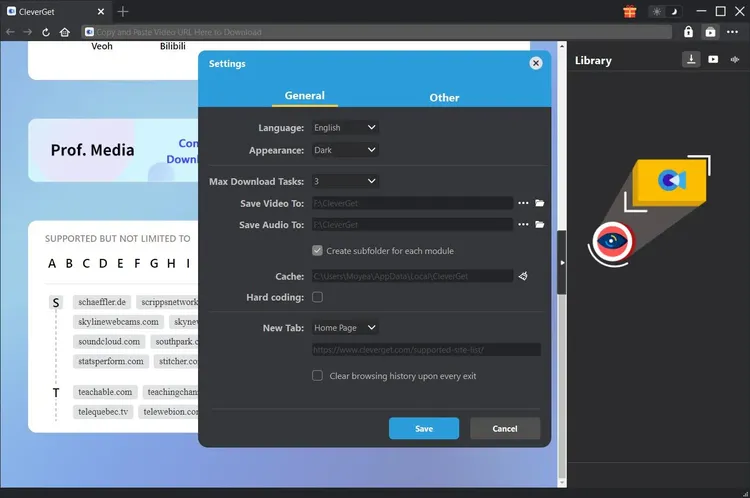Click the home button in toolbar
The width and height of the screenshot is (750, 498).
(65, 32)
